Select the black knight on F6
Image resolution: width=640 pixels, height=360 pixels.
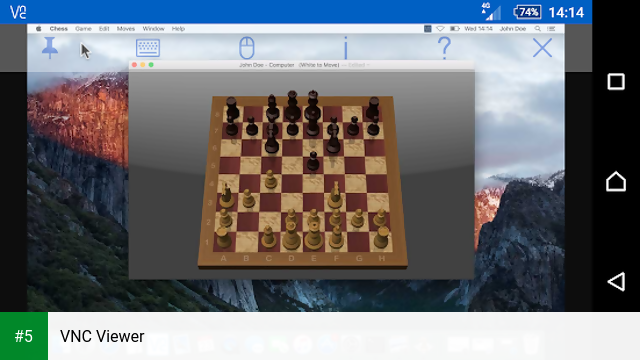[333, 139]
